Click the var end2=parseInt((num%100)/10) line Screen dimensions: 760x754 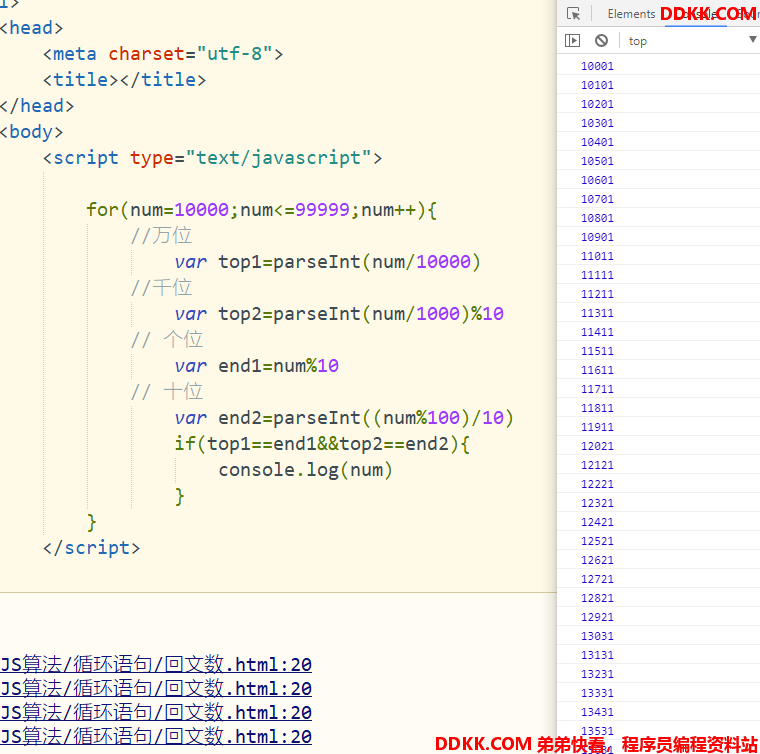click(x=344, y=418)
